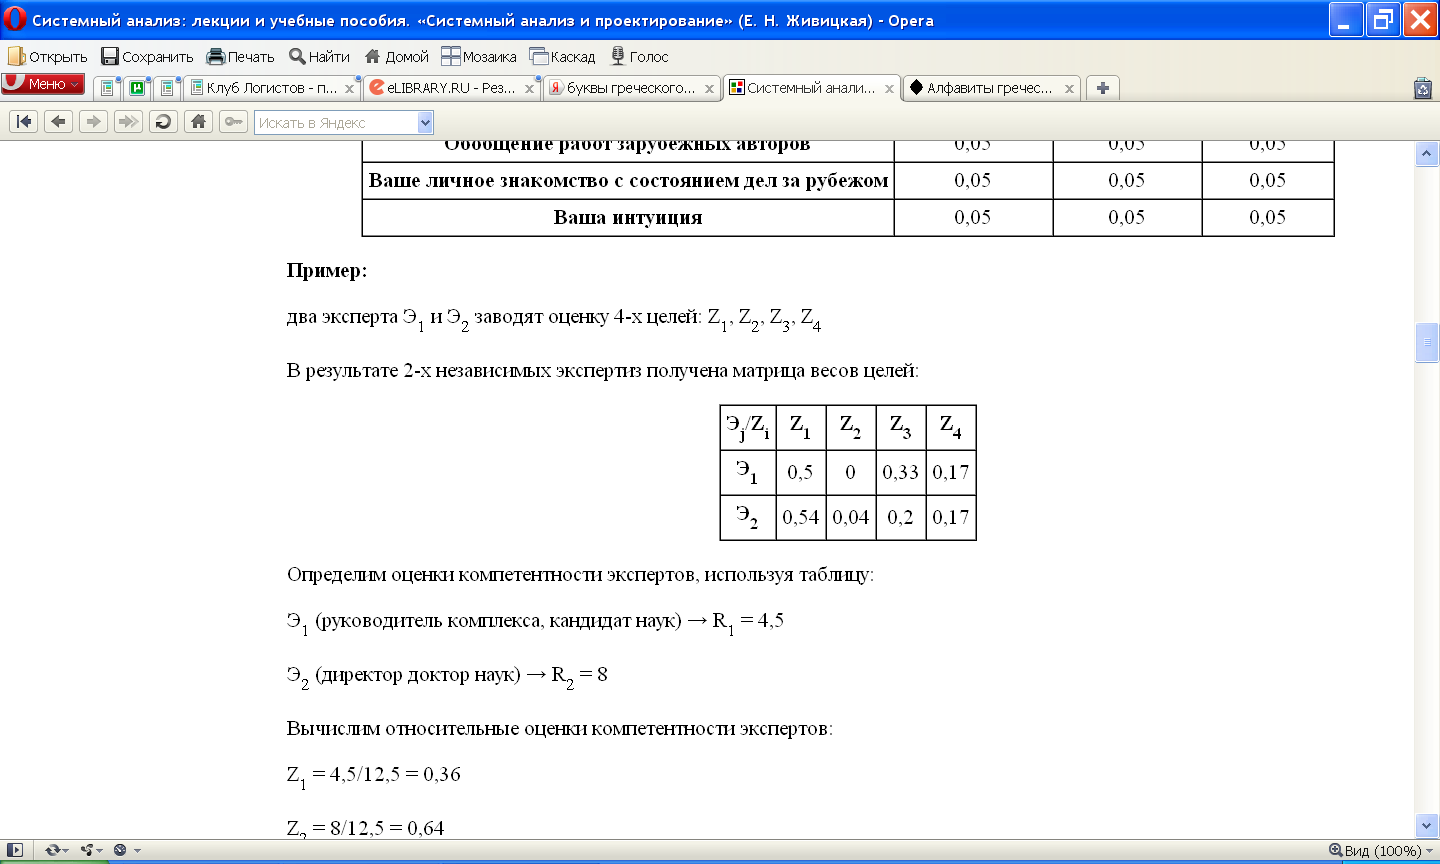
Task: Close the Алфавиты греческого tab
Action: point(1069,88)
